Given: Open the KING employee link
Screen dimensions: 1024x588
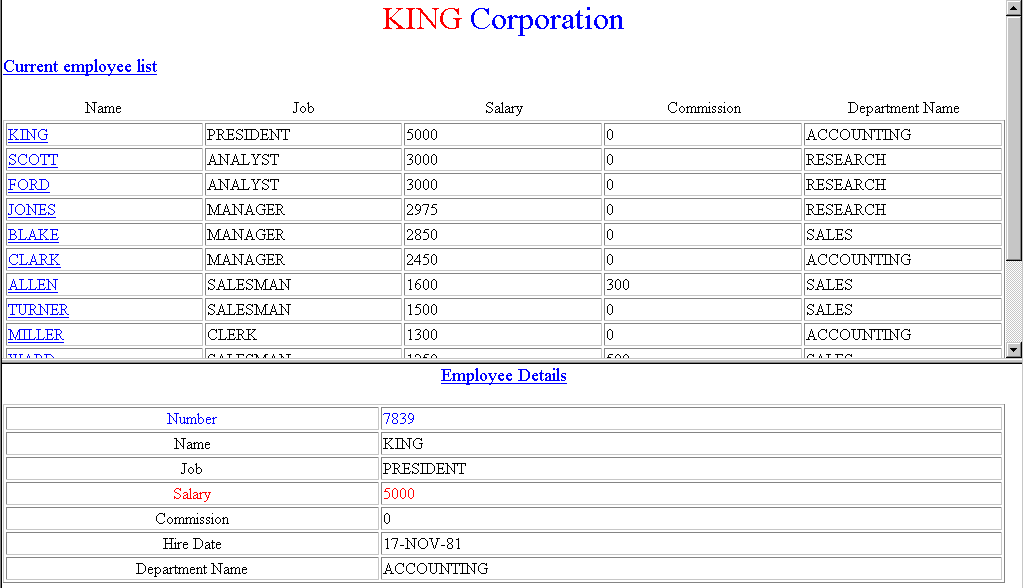Looking at the screenshot, I should coord(28,135).
